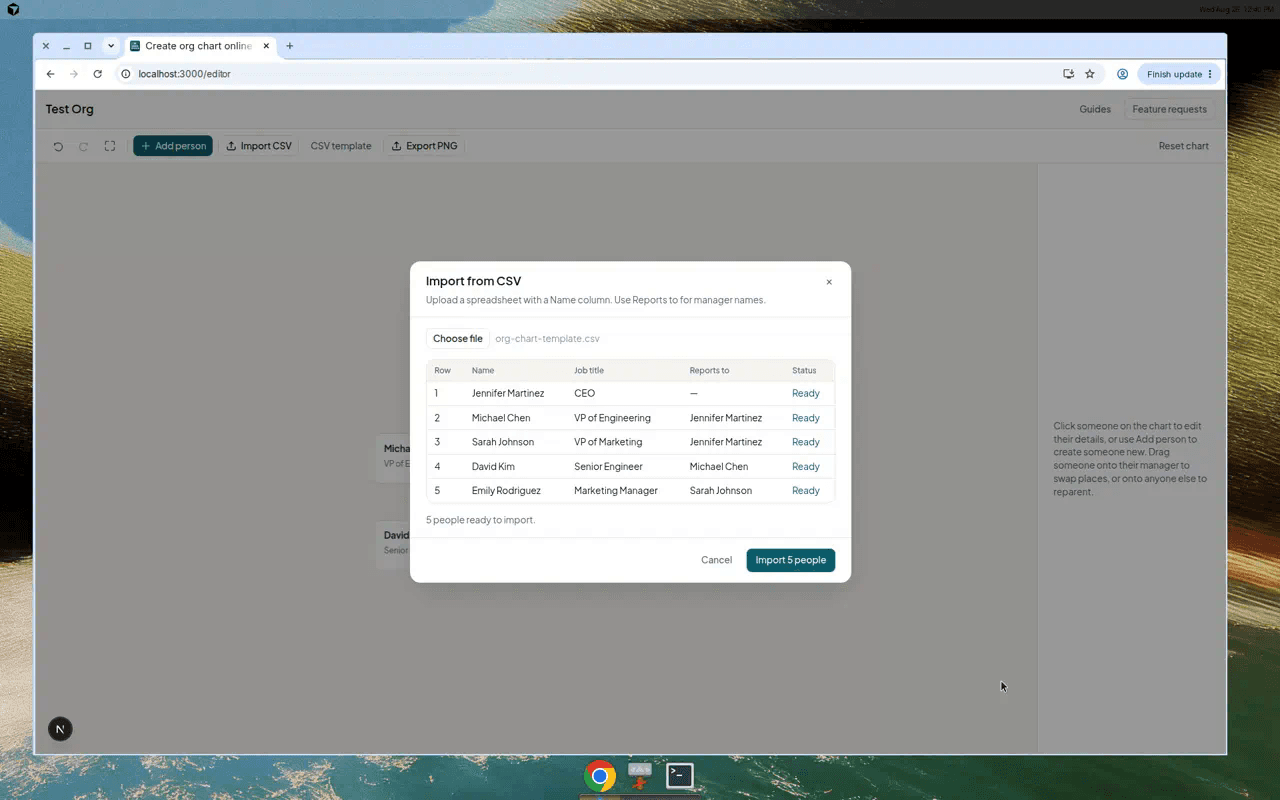Click the Finish update button

coord(1179,74)
